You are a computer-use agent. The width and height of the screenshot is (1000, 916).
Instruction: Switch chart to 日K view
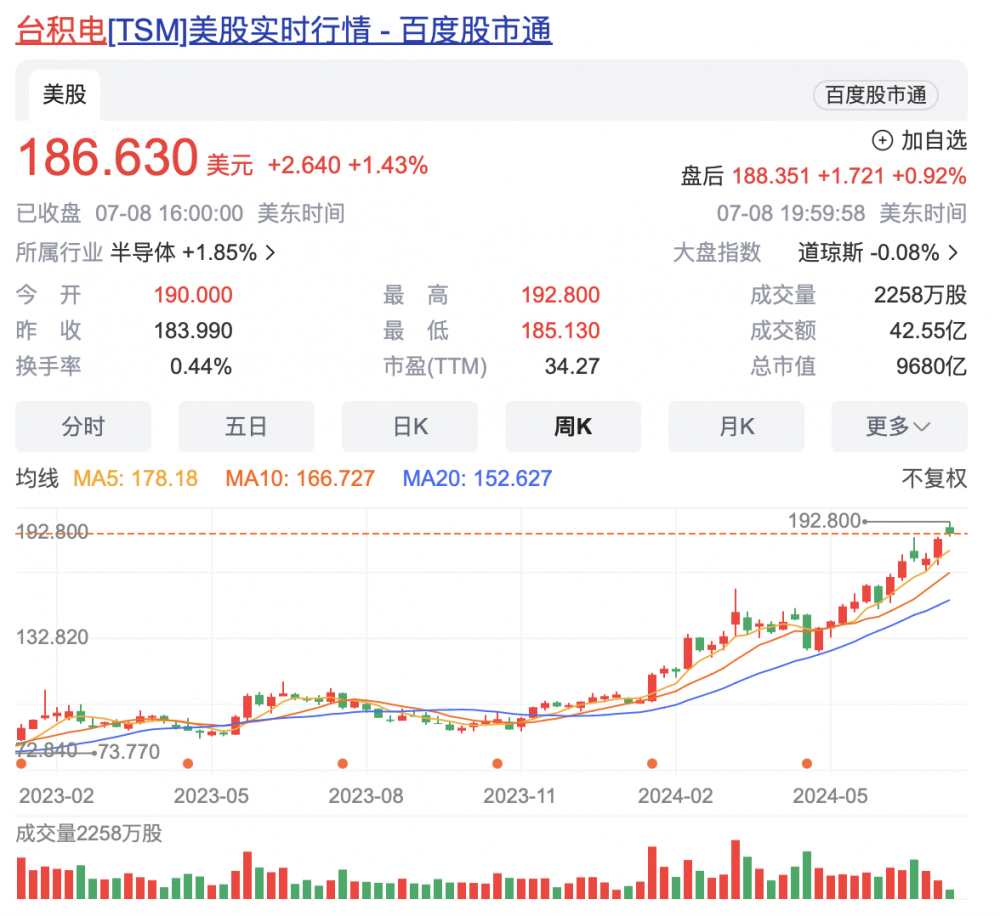click(x=409, y=426)
